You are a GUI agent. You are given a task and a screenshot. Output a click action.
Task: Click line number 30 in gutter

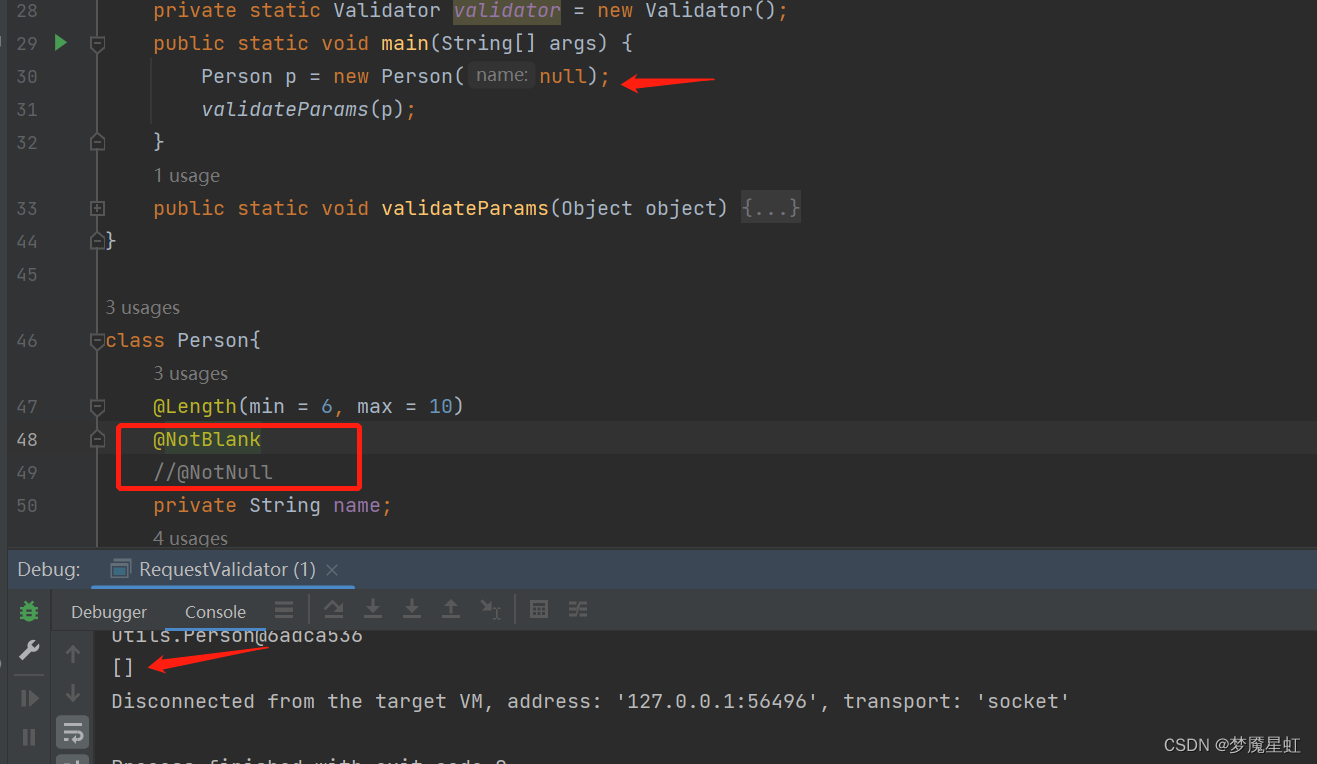pyautogui.click(x=27, y=76)
